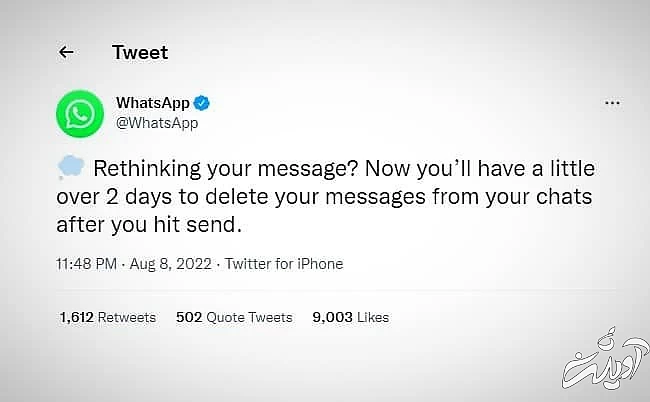Click the Tweet page heading

(140, 52)
